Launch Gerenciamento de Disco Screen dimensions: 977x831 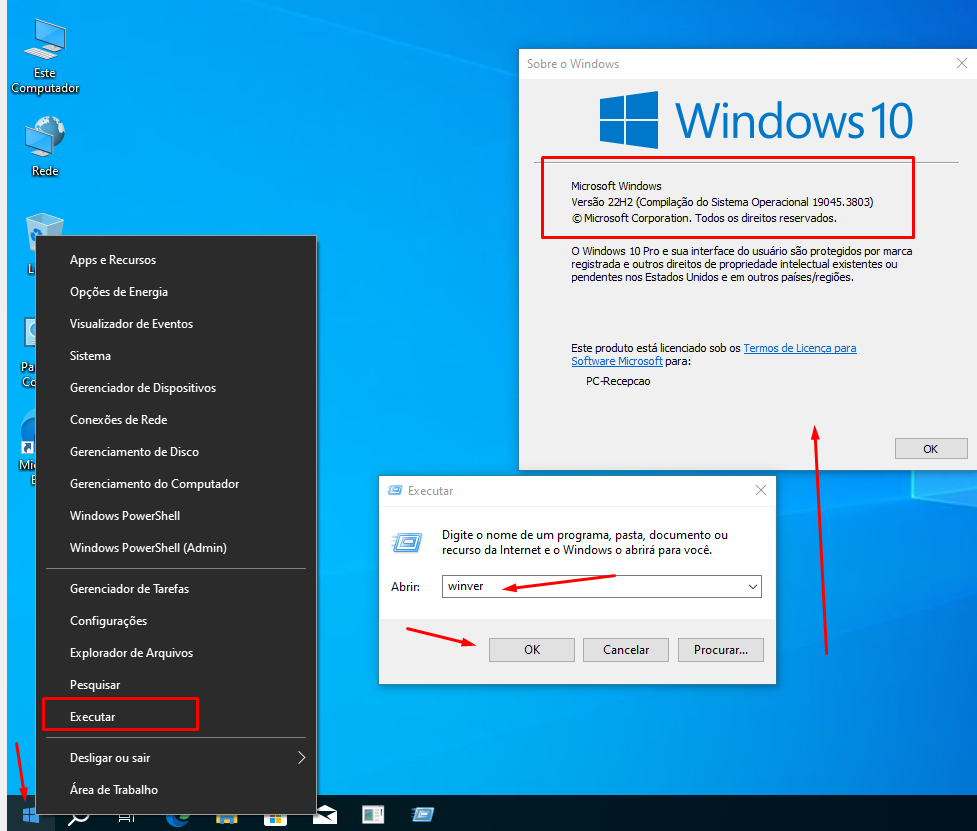click(176, 452)
